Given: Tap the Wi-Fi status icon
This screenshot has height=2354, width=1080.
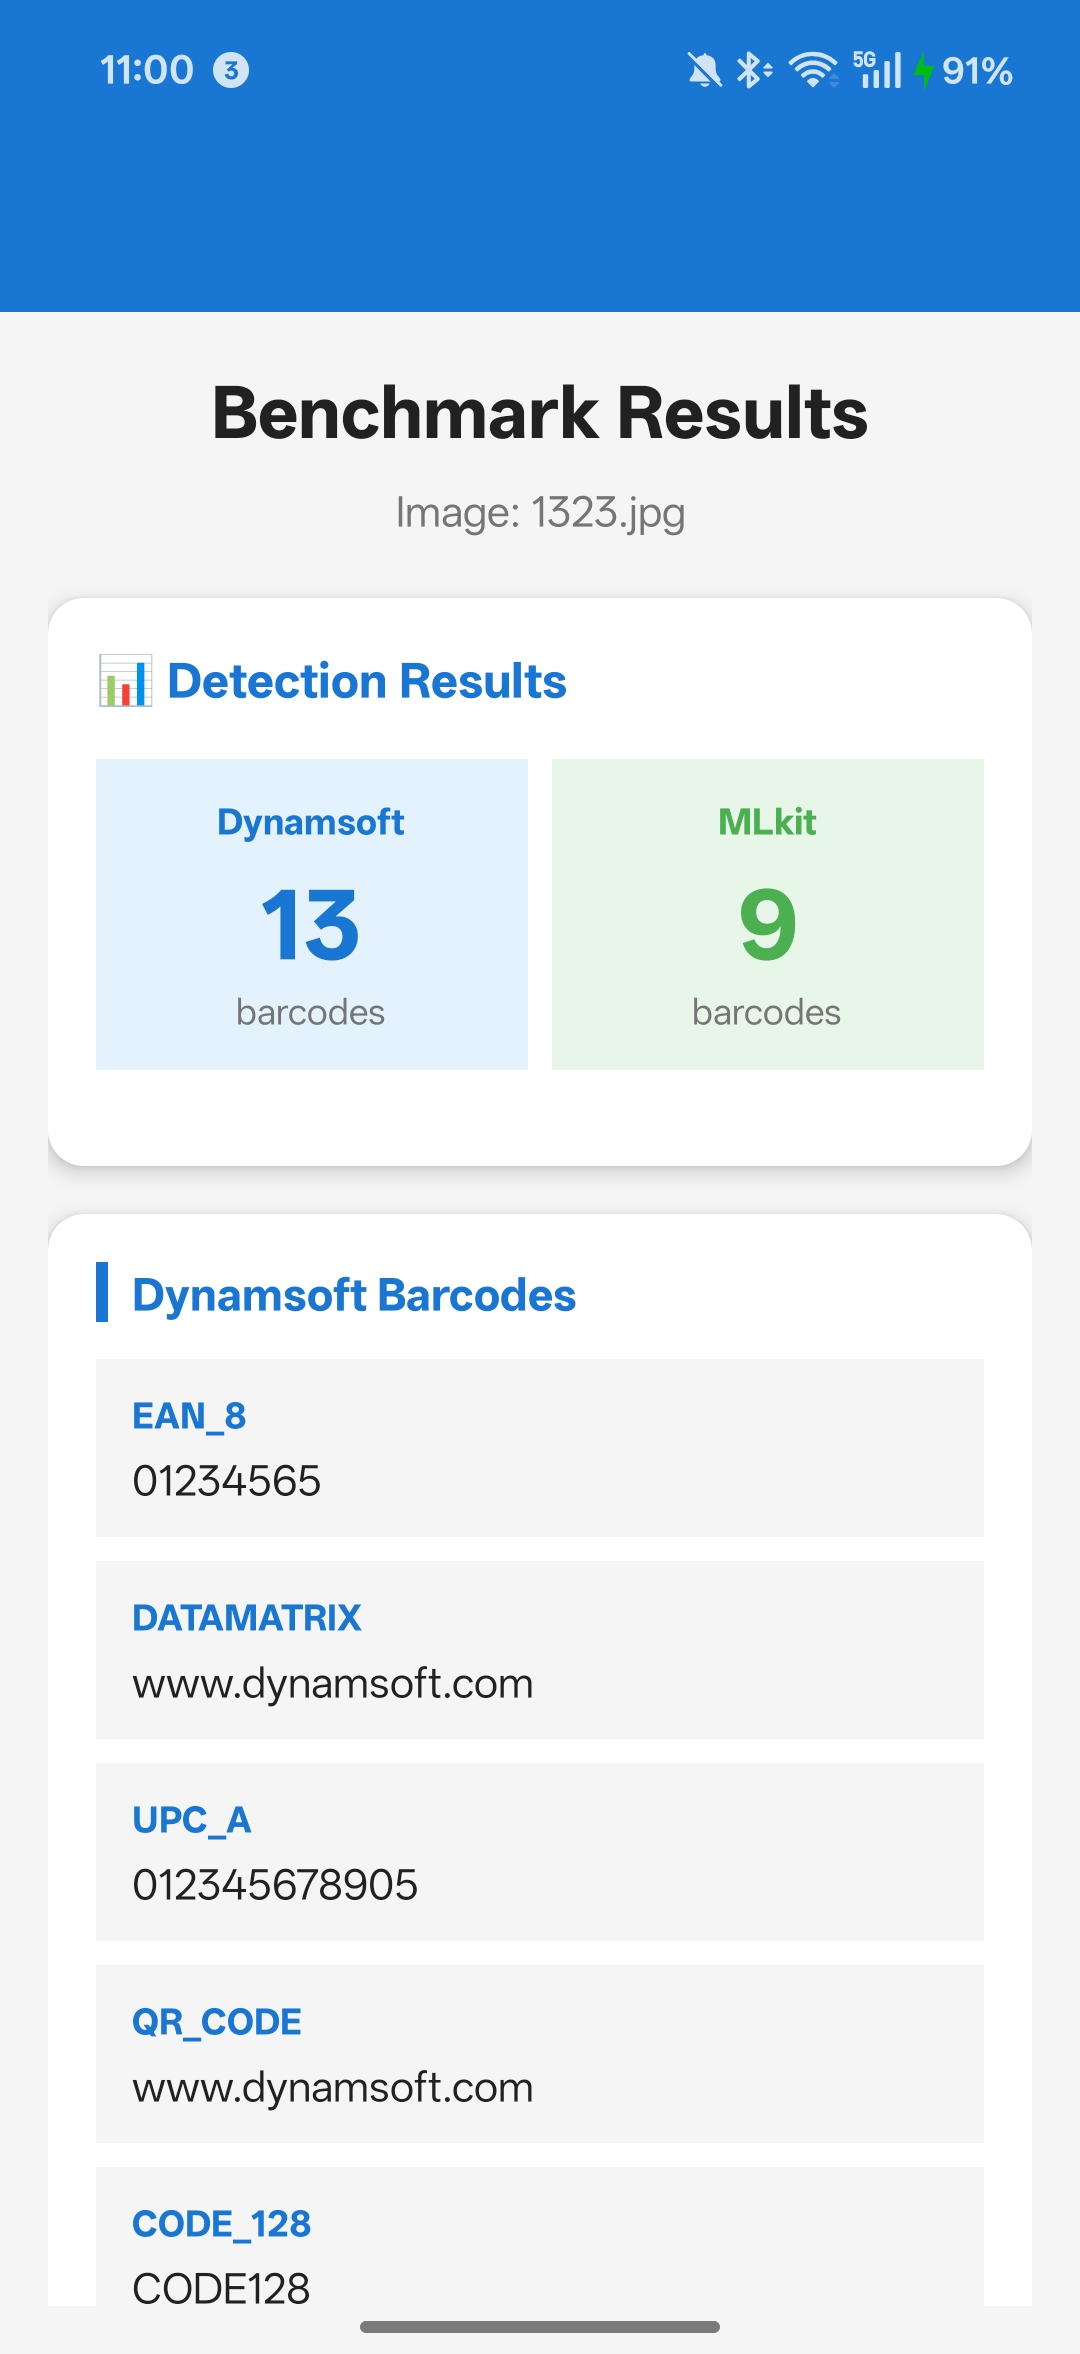Looking at the screenshot, I should pos(813,70).
